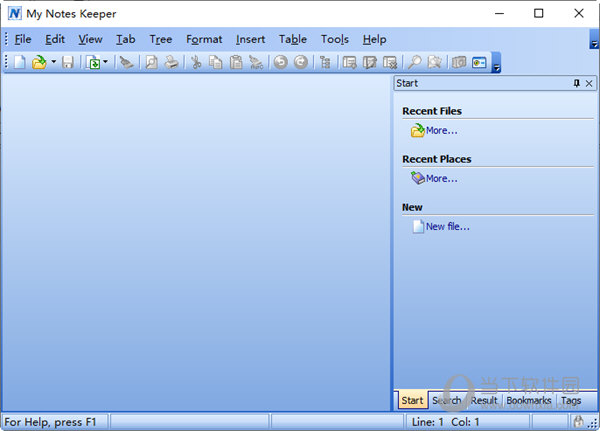
Task: Click the New file… link
Action: pos(448,227)
